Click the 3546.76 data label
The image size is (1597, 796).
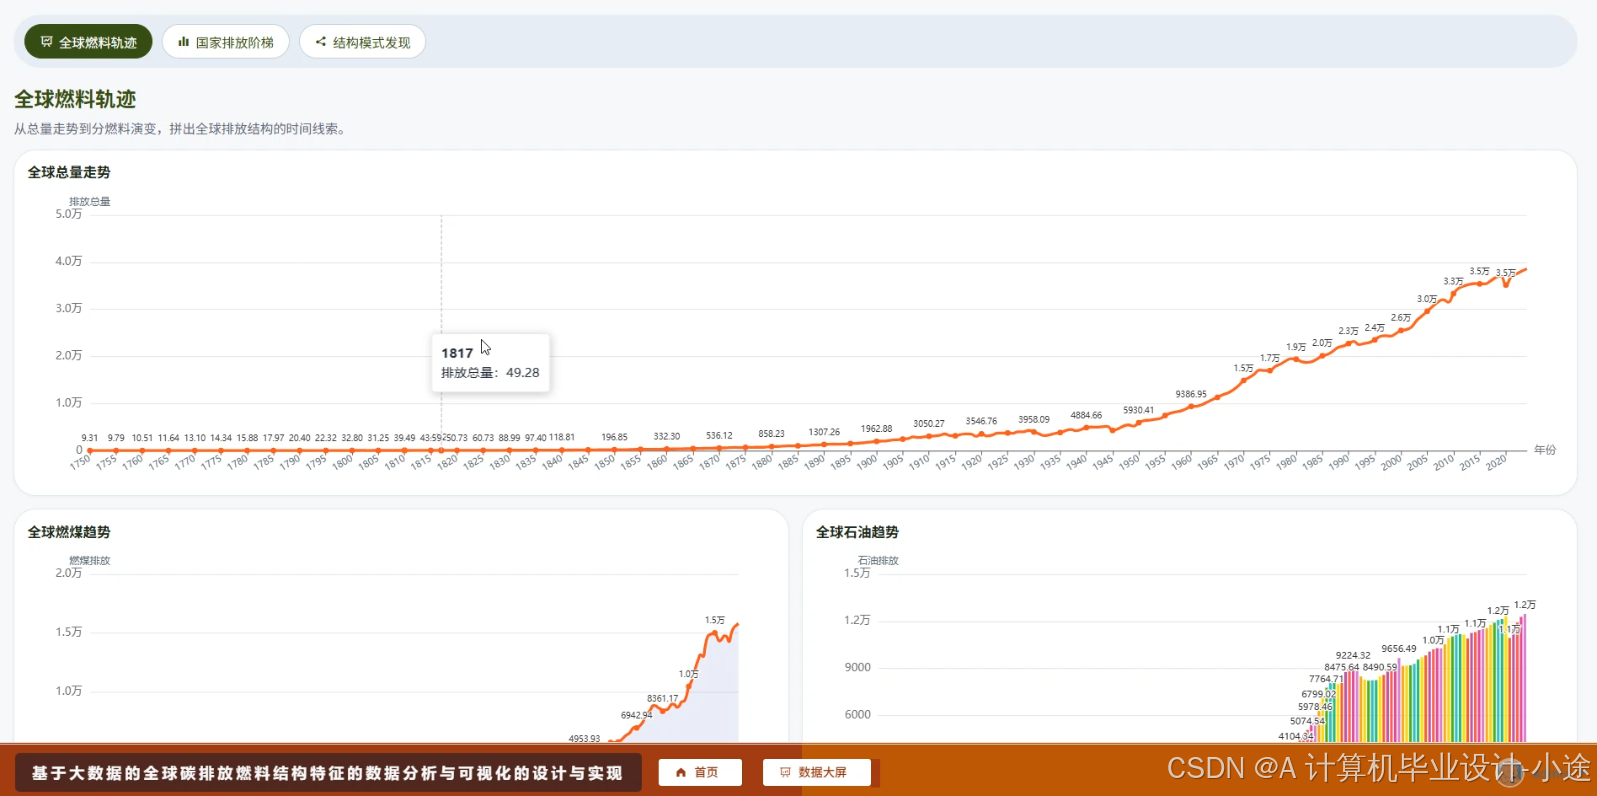[x=981, y=421]
